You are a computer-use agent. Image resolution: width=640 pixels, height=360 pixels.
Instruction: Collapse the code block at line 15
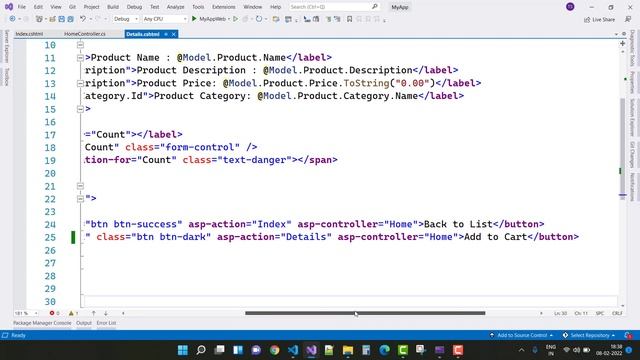80,109
